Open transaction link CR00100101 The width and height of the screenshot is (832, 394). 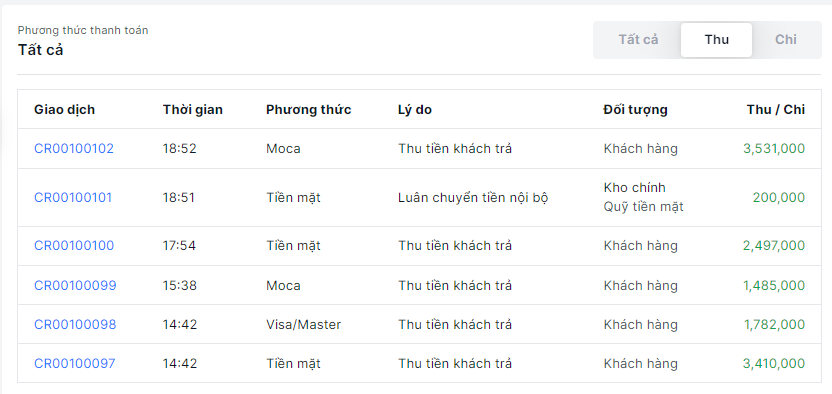[x=73, y=198]
